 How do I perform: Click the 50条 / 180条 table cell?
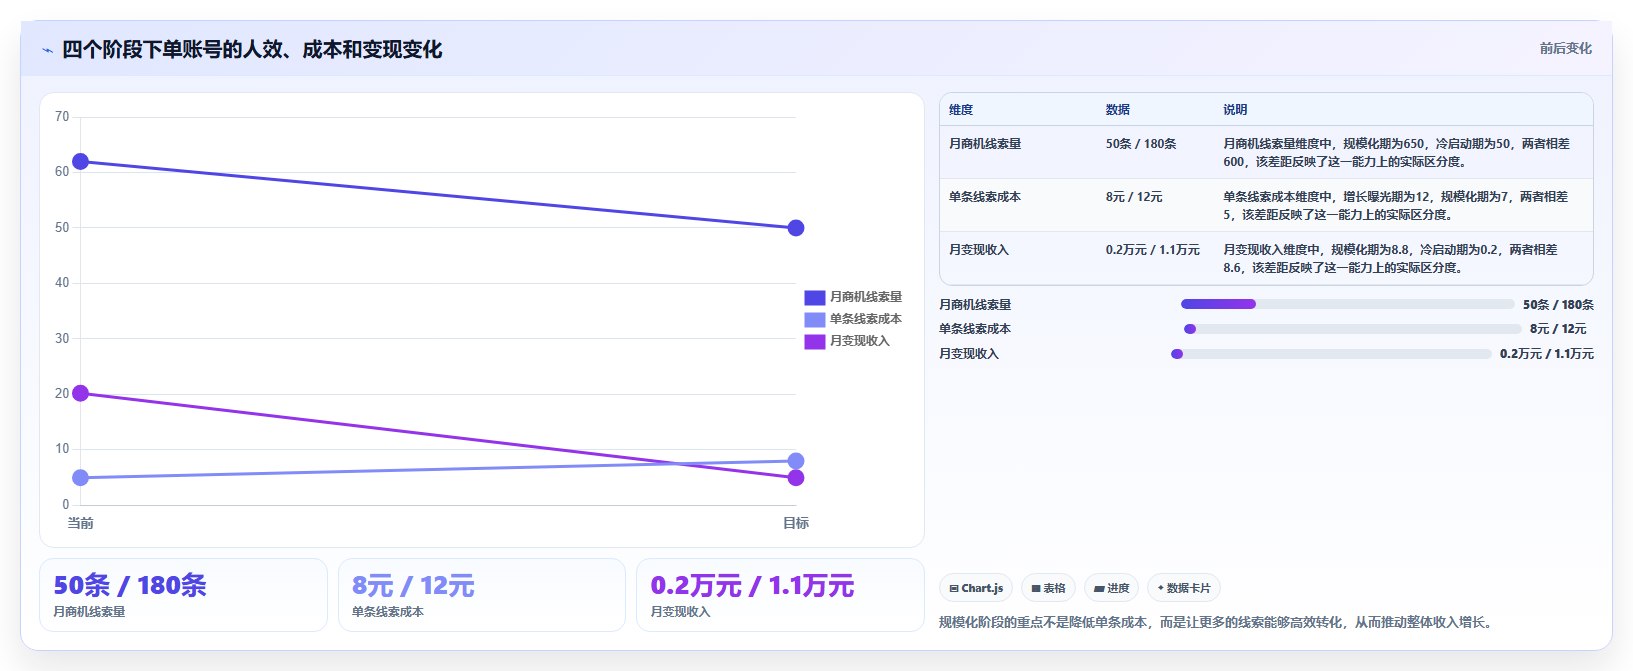click(1141, 144)
